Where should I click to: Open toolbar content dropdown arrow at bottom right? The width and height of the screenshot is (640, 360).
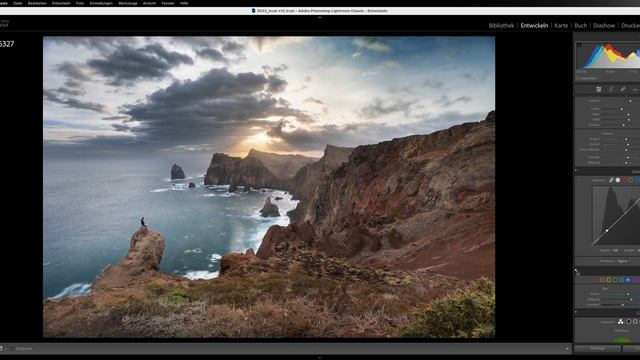coord(567,349)
